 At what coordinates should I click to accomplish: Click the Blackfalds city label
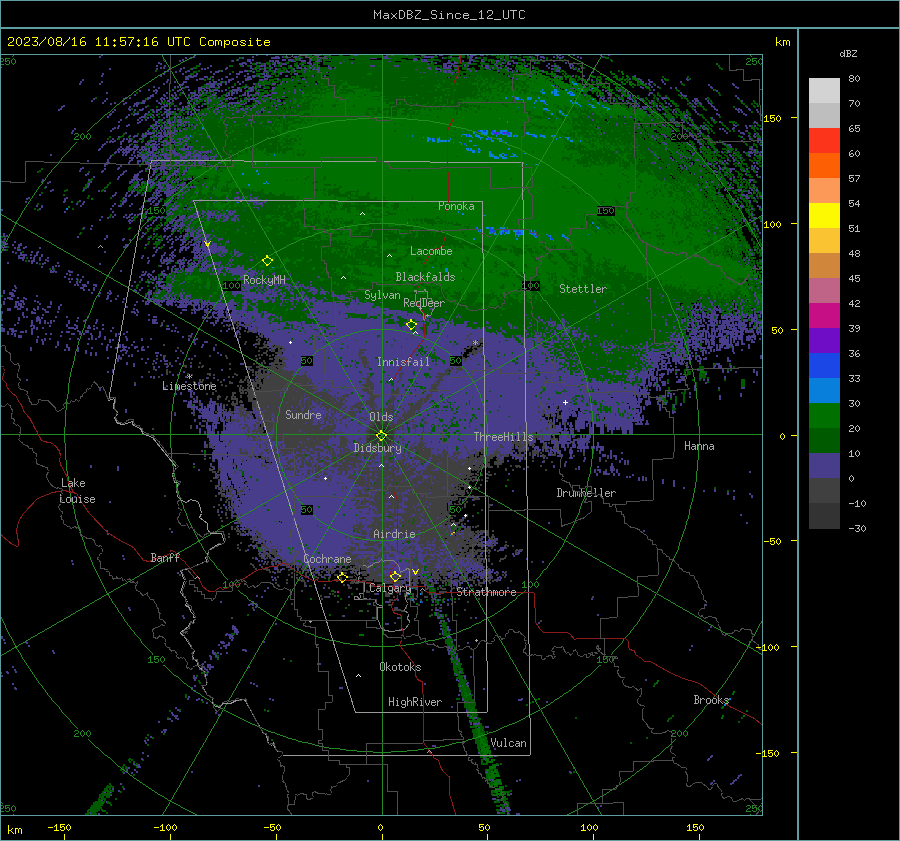tap(425, 277)
